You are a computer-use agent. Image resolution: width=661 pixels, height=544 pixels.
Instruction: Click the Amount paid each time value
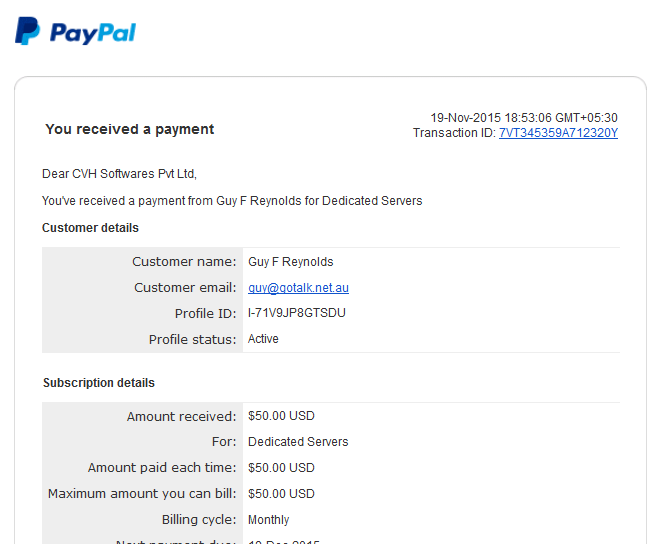click(x=281, y=468)
